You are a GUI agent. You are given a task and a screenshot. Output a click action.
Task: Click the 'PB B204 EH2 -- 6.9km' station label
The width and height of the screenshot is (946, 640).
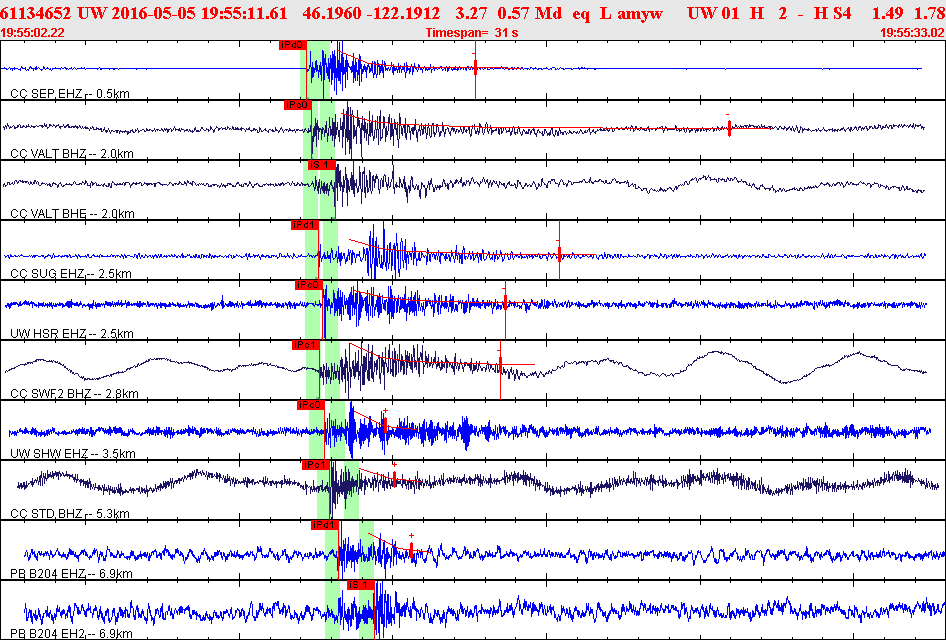click(x=72, y=633)
